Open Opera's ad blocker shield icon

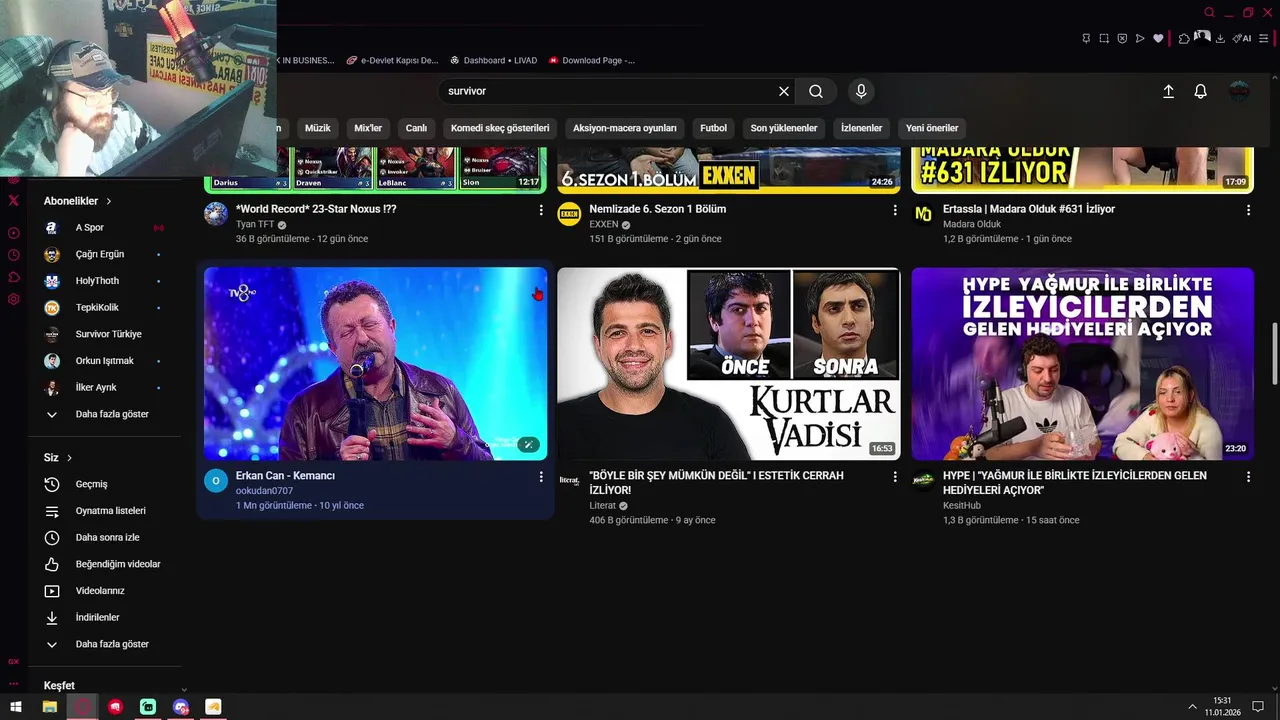[x=1122, y=38]
